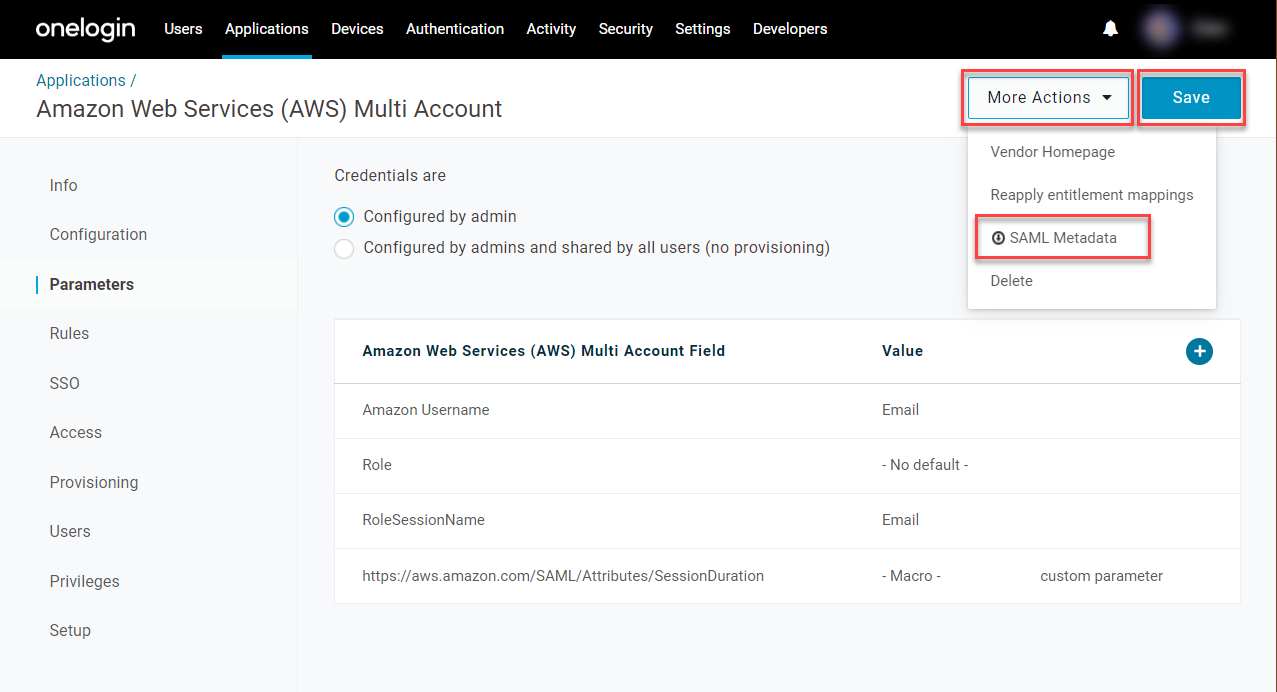Open the Developers top menu
1277x692 pixels.
tap(790, 29)
